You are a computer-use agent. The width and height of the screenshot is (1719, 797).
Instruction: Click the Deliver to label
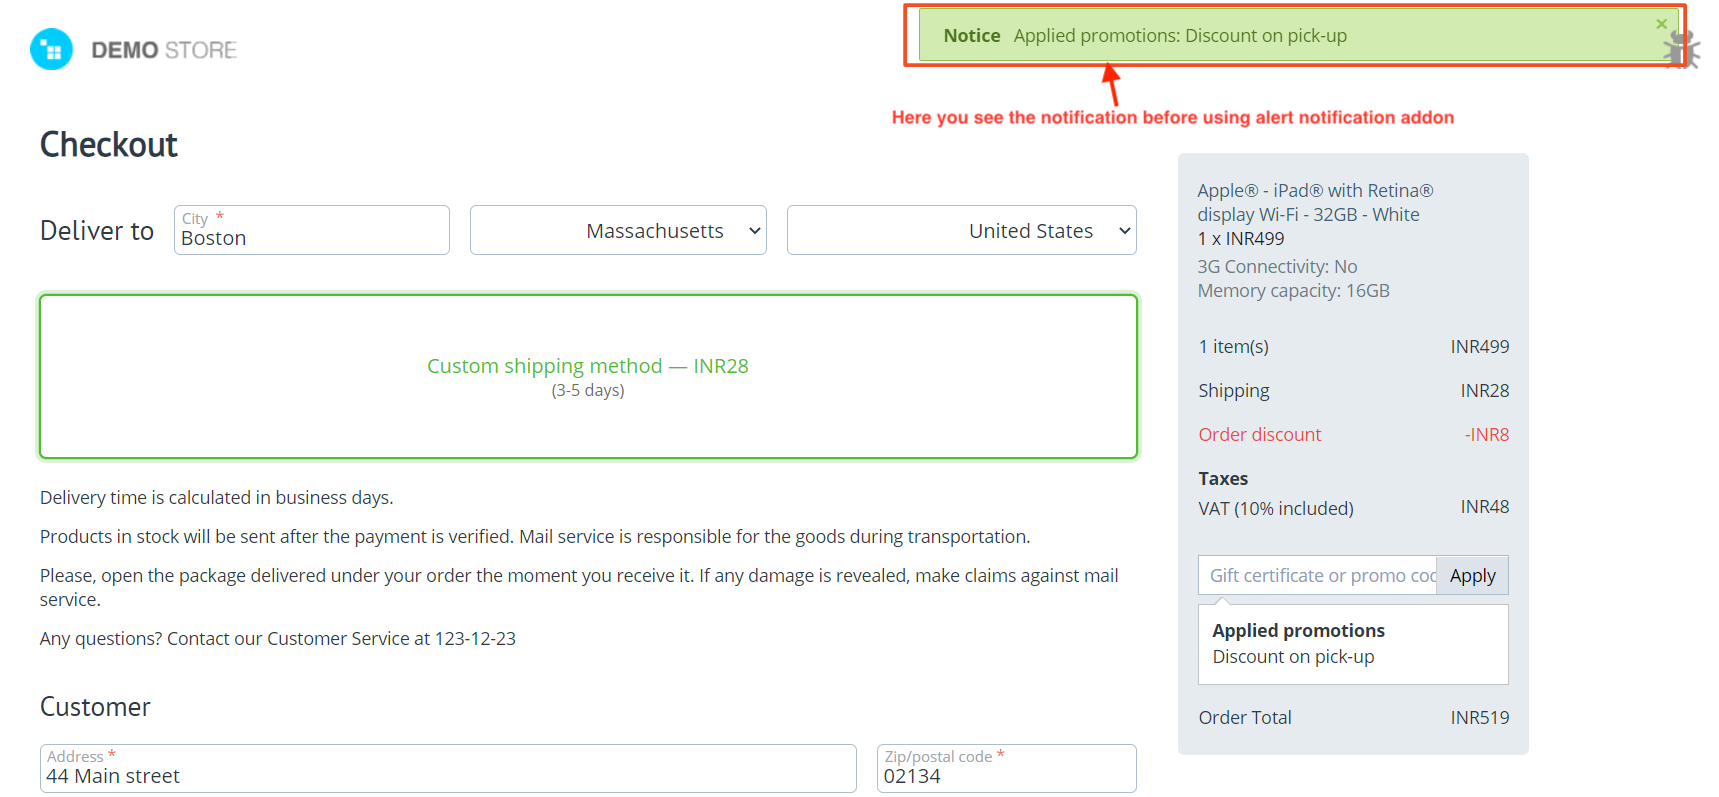click(97, 231)
